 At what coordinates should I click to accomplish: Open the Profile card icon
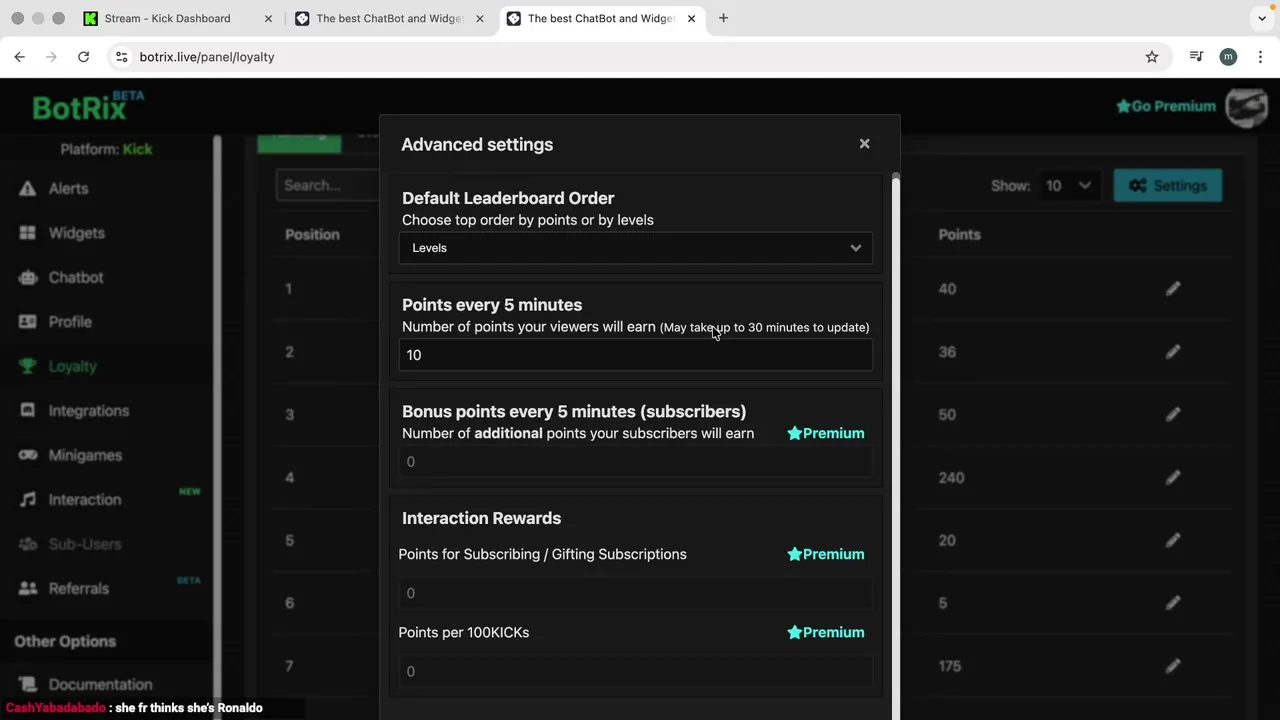point(27,322)
